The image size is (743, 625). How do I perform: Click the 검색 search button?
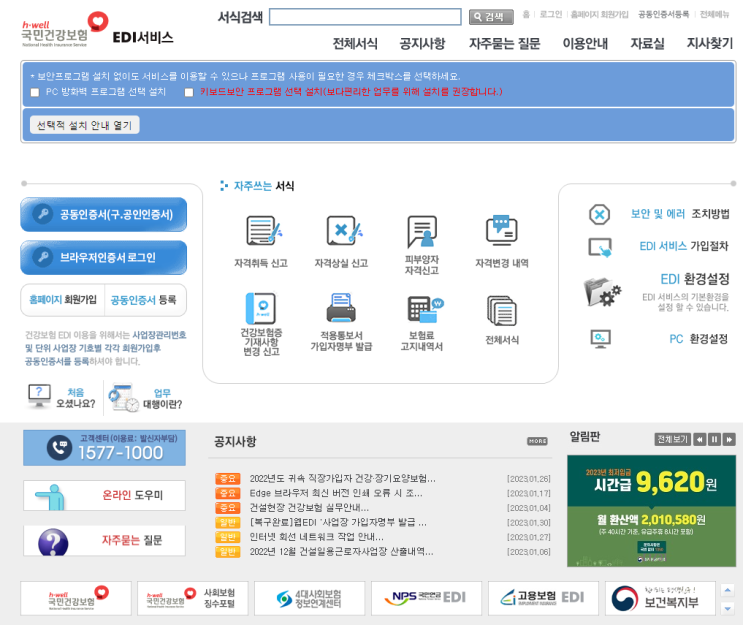coord(491,17)
